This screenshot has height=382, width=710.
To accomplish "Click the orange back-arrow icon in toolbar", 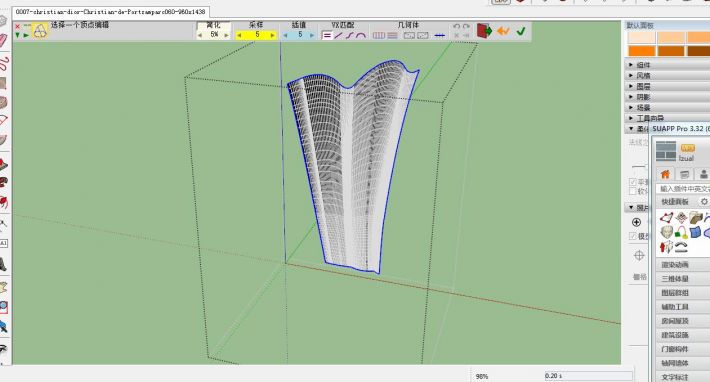I will coord(503,31).
